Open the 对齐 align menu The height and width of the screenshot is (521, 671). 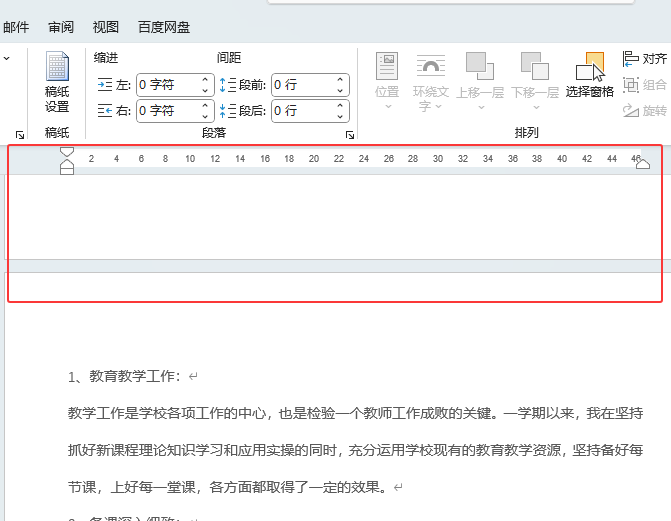coord(645,59)
